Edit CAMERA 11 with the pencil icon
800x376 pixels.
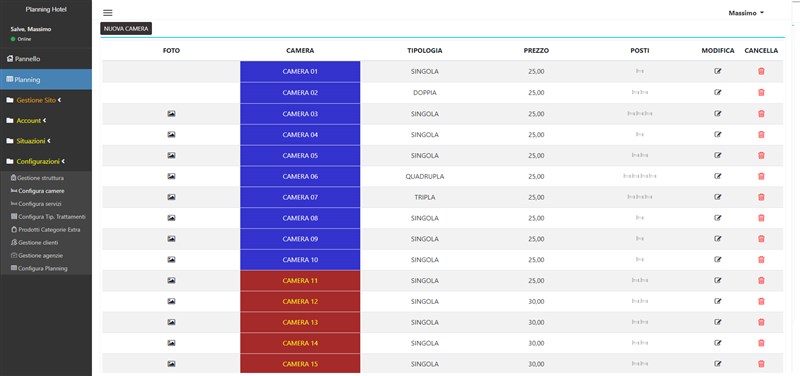pos(718,280)
